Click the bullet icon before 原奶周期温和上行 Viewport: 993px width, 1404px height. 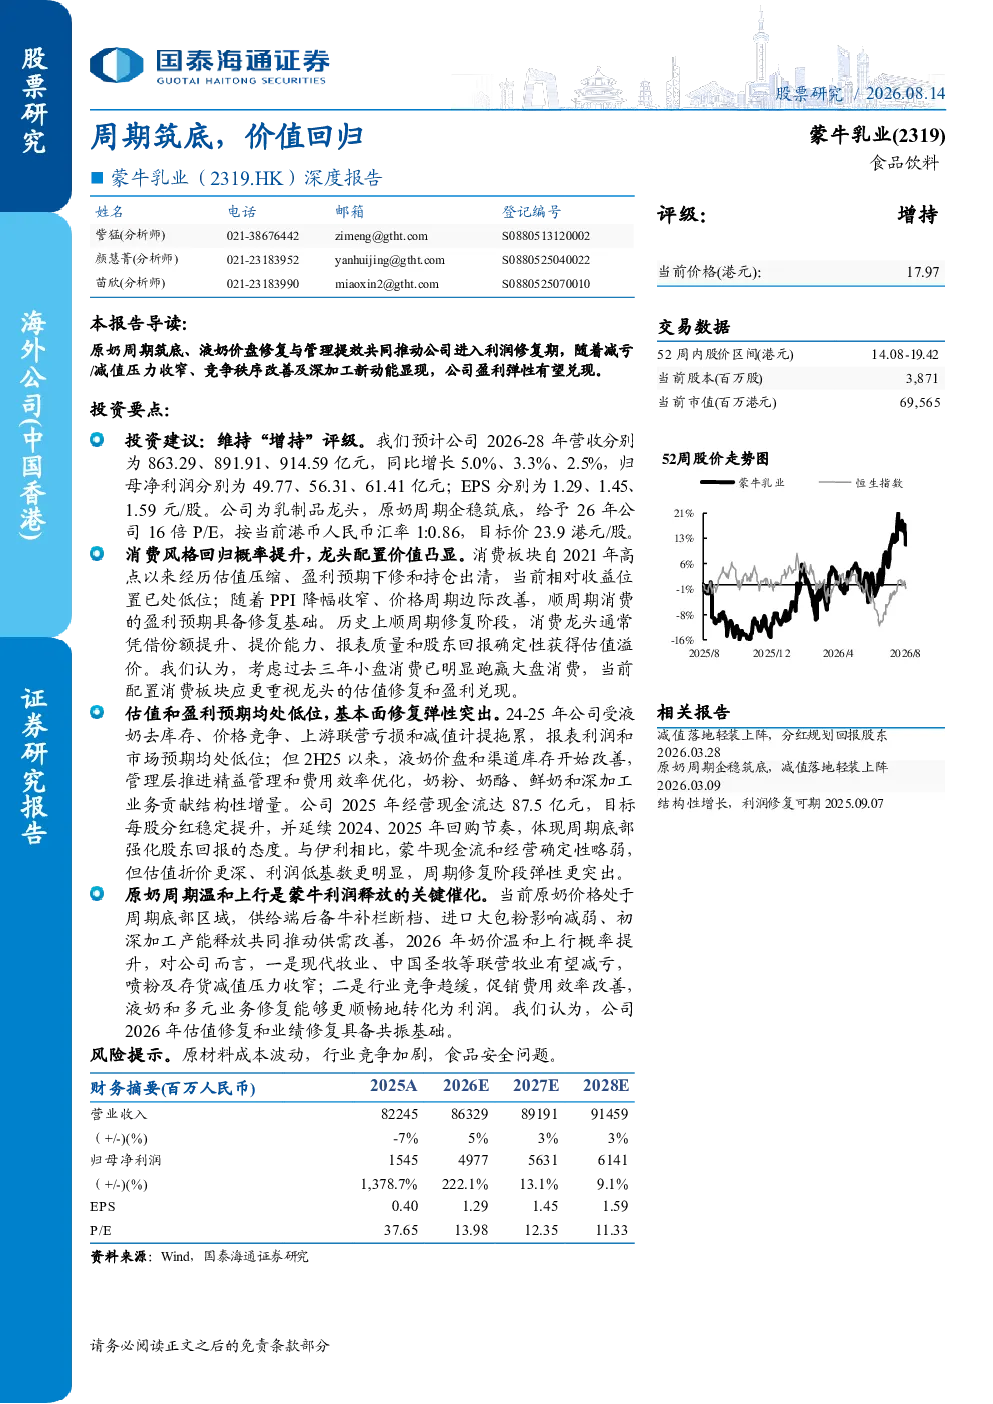click(x=97, y=895)
